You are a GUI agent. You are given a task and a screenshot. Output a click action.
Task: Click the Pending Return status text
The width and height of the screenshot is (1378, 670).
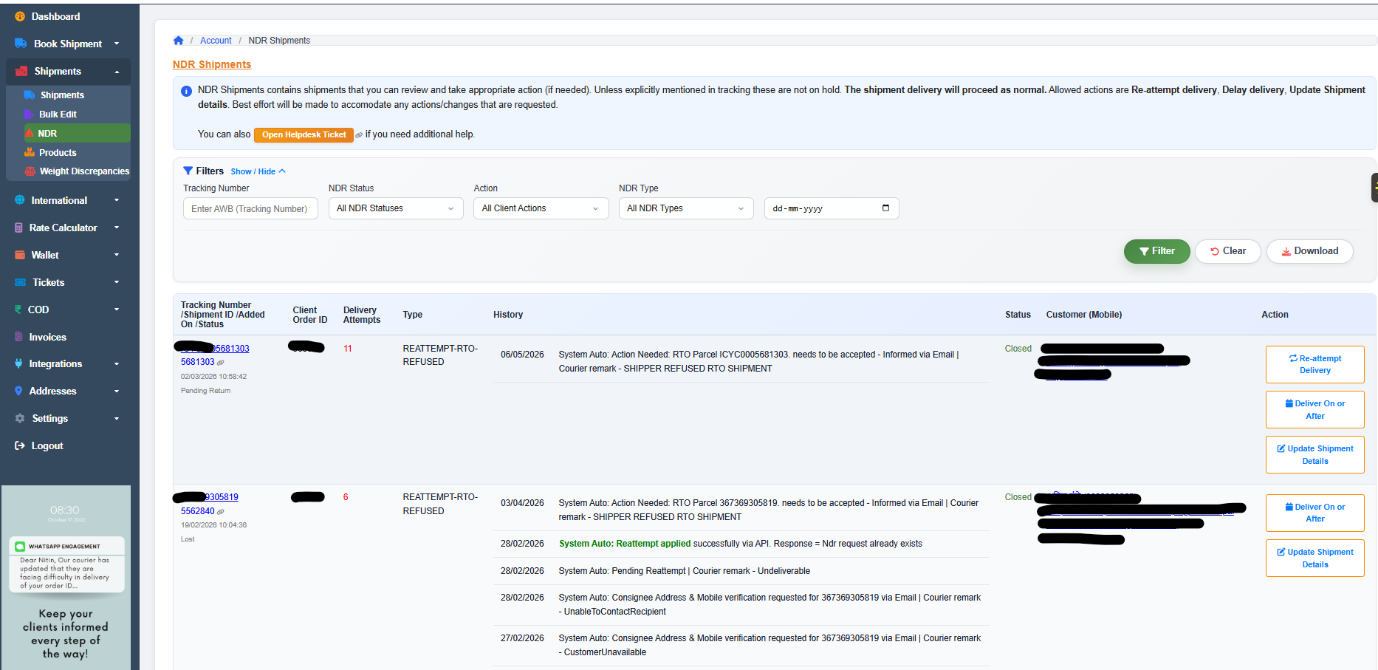[x=206, y=390]
